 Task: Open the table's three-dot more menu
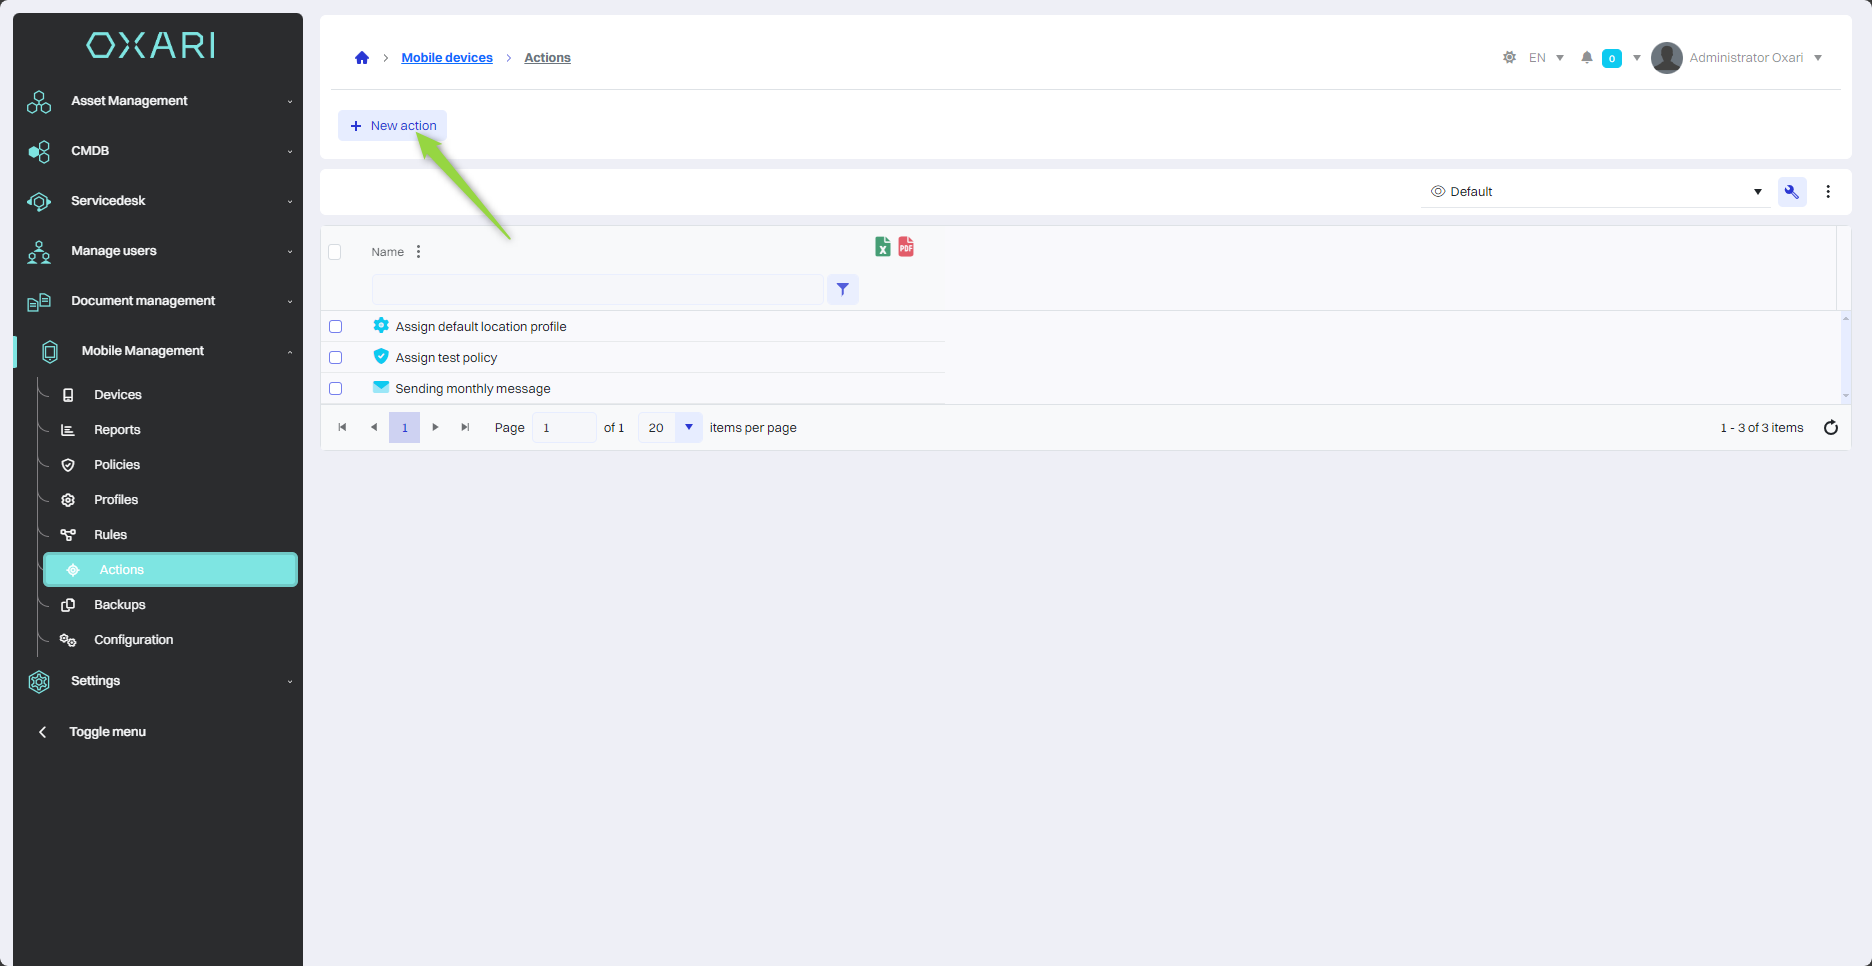point(1828,192)
